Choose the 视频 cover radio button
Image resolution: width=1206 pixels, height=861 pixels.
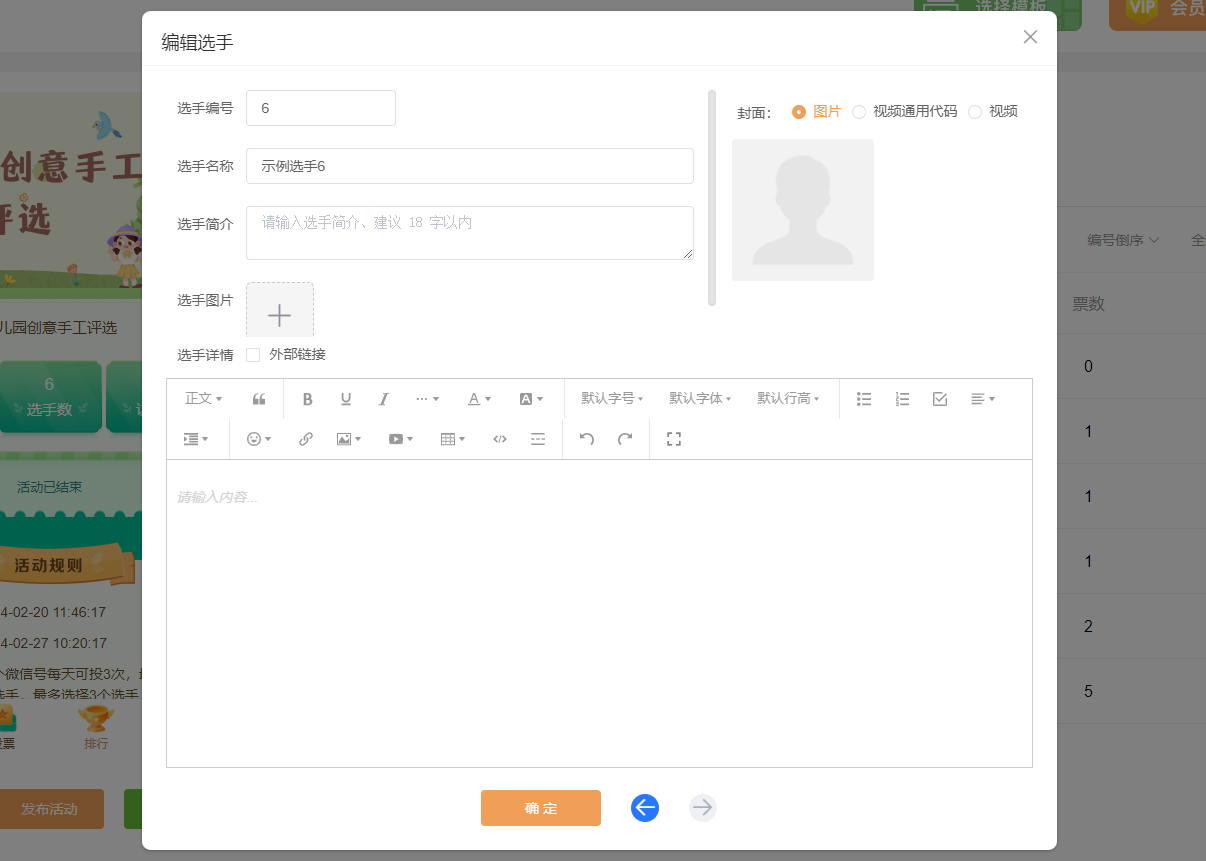[975, 112]
